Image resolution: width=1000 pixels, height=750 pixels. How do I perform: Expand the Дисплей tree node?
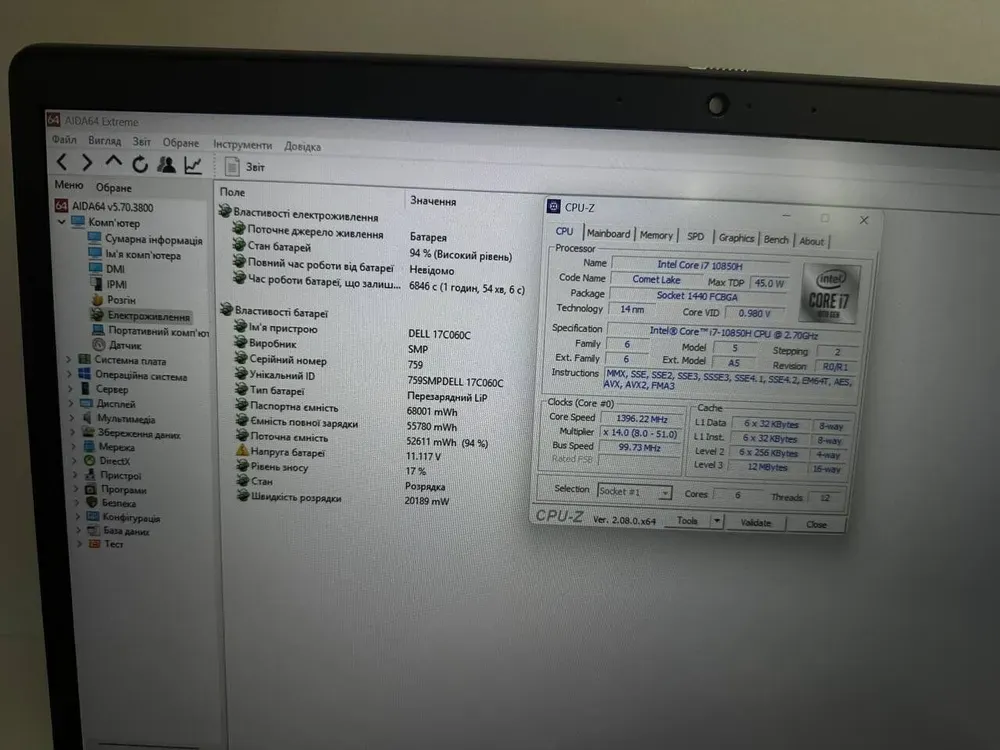point(70,404)
